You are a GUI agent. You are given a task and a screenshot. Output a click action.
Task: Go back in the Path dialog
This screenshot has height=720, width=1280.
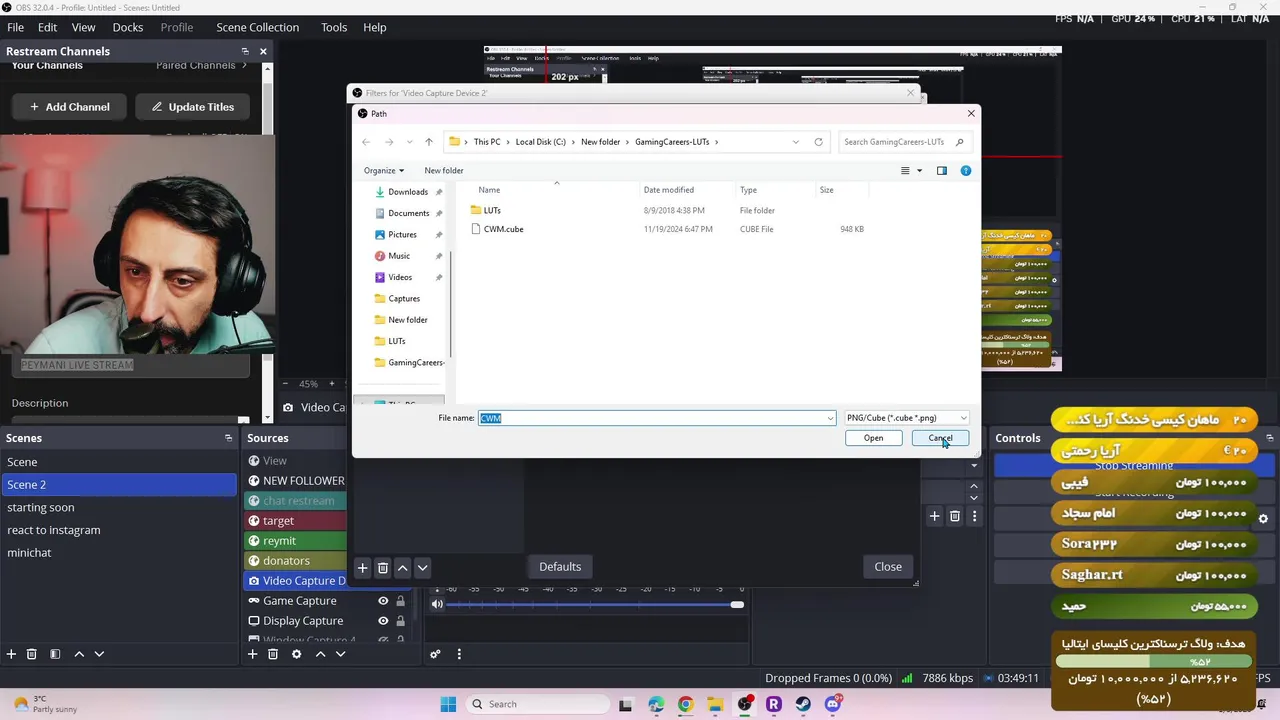[x=366, y=142]
